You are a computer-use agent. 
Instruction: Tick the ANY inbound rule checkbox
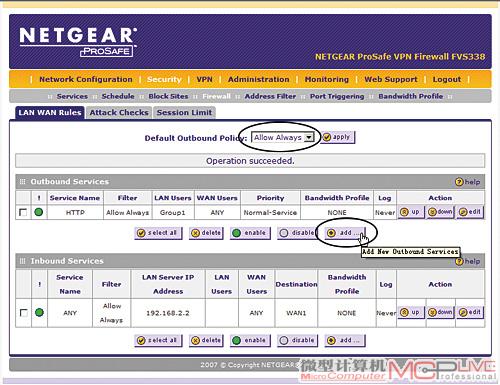pos(24,313)
